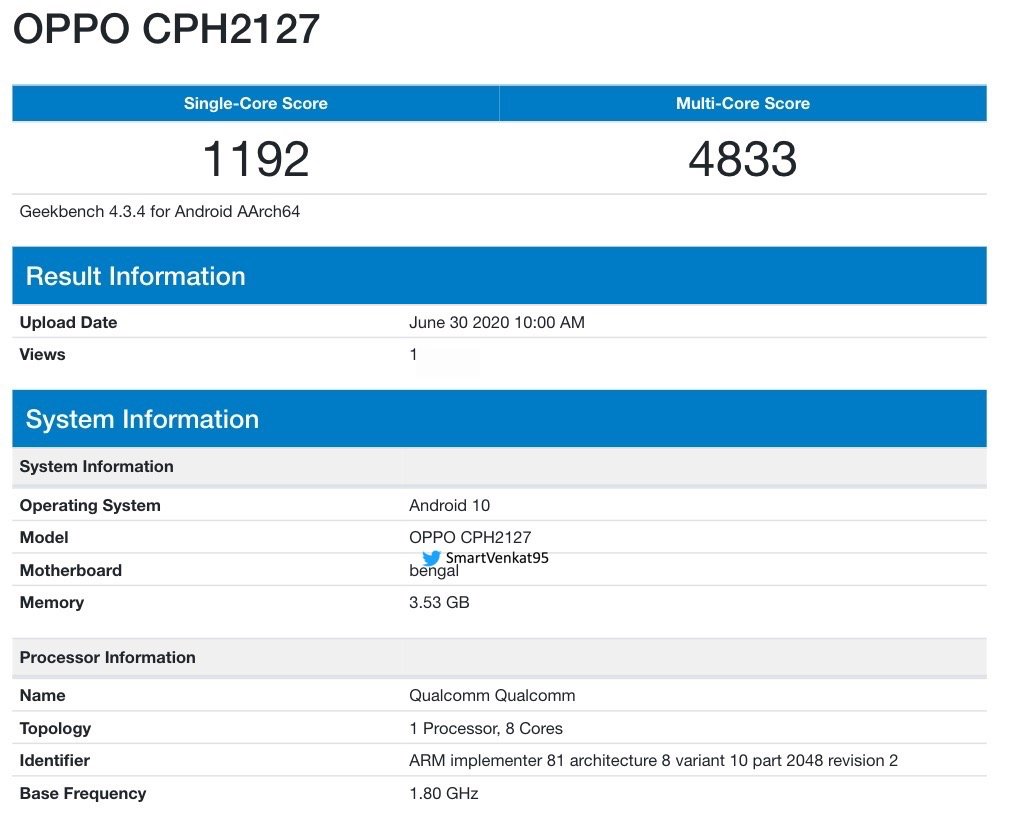Select the Single-Core Score header
This screenshot has width=1009, height=813.
pyautogui.click(x=255, y=103)
